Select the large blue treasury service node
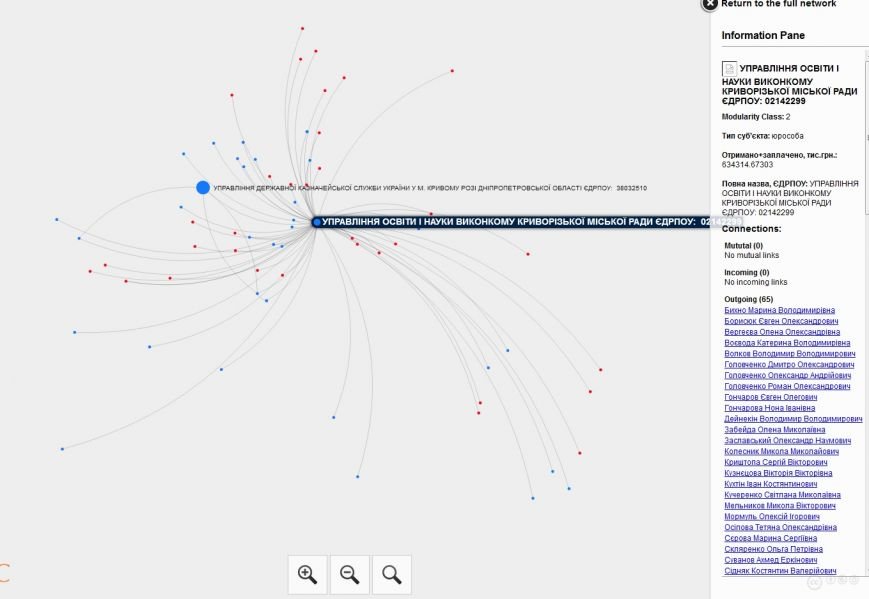The width and height of the screenshot is (869, 599). [x=203, y=187]
